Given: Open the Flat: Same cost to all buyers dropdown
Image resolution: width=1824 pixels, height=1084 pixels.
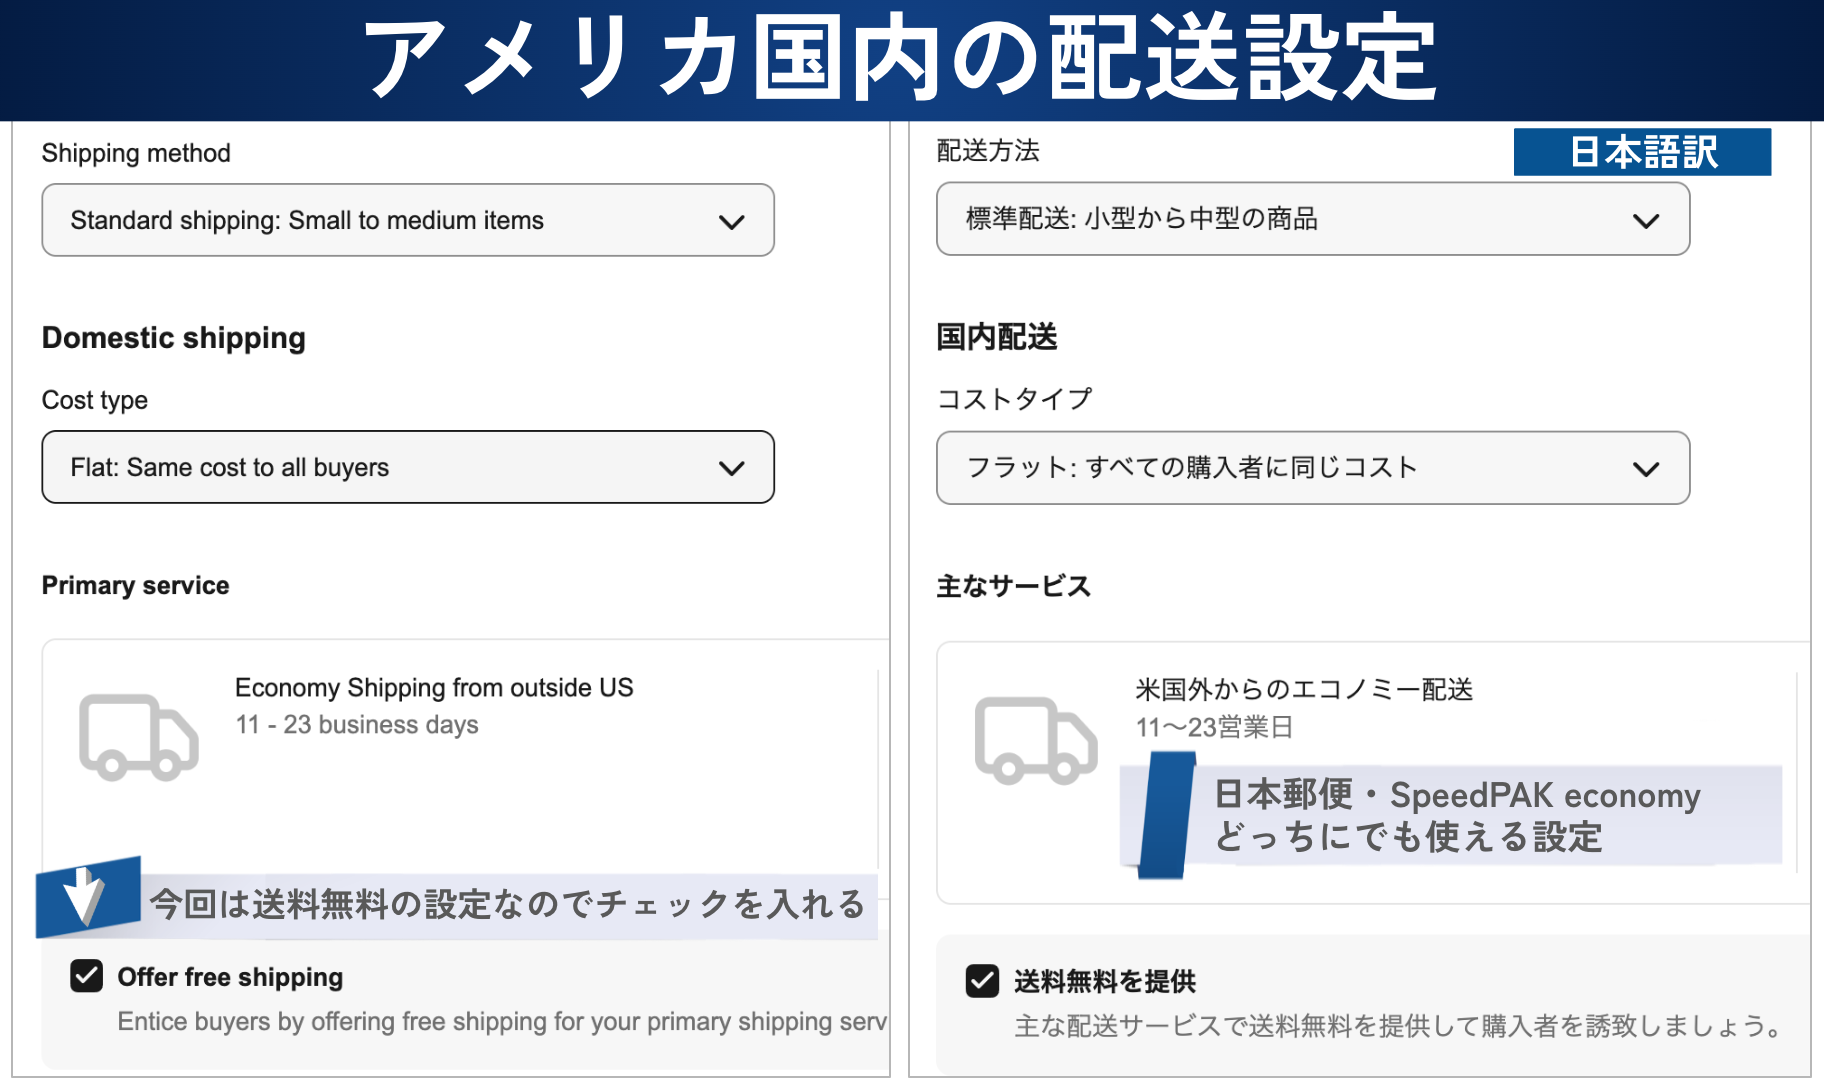Looking at the screenshot, I should click(x=407, y=467).
